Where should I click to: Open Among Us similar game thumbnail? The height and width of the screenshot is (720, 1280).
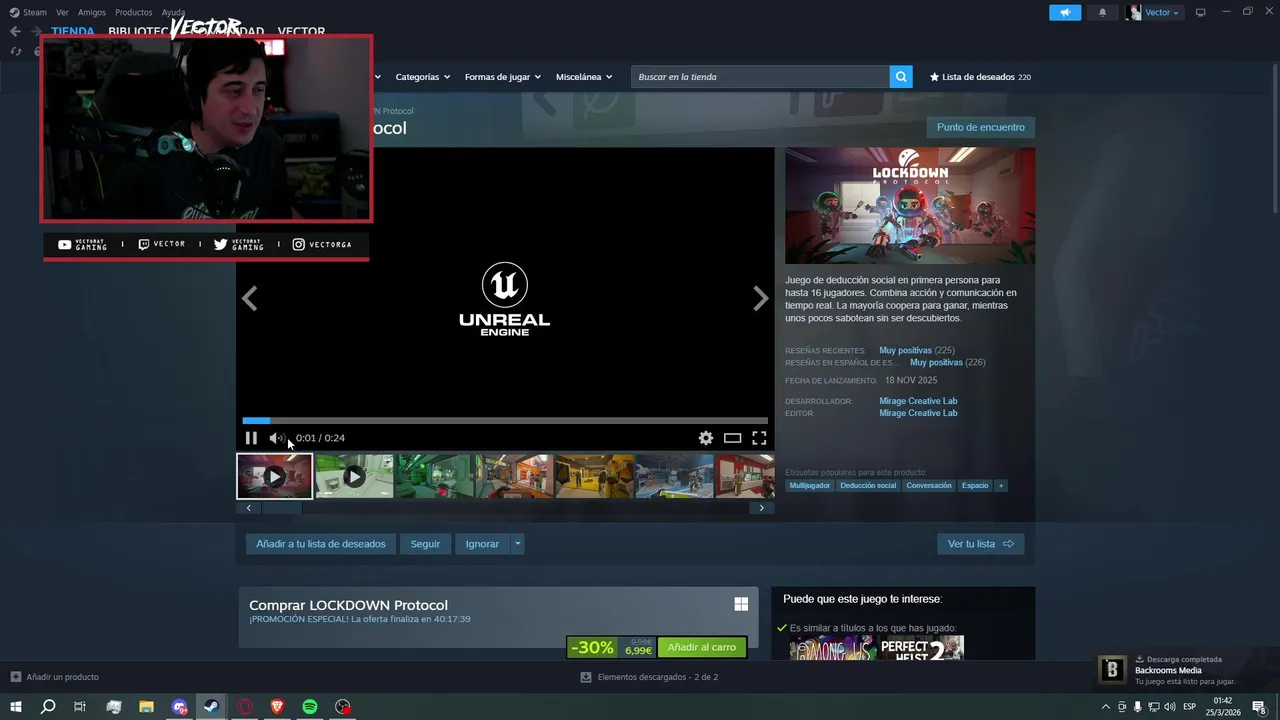[x=832, y=648]
